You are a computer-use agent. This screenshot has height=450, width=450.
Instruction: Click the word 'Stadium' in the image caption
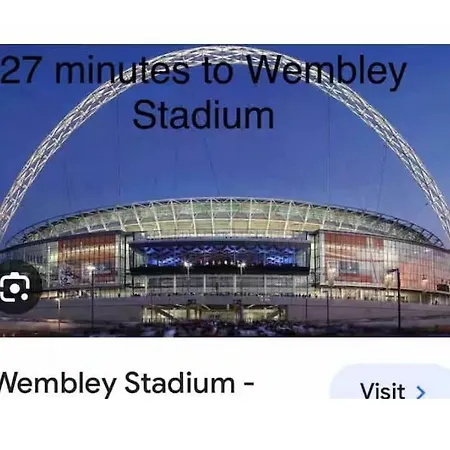(x=203, y=115)
